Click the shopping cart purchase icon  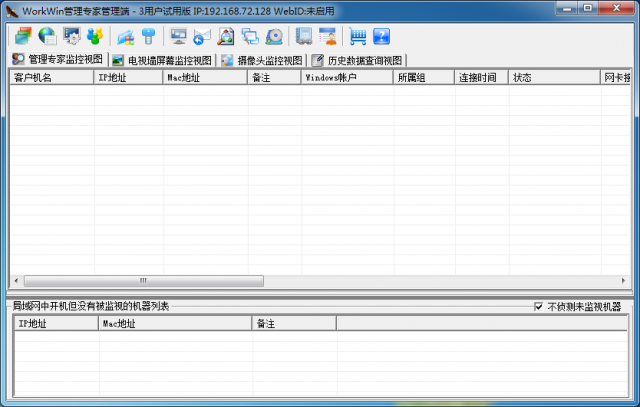coord(358,36)
